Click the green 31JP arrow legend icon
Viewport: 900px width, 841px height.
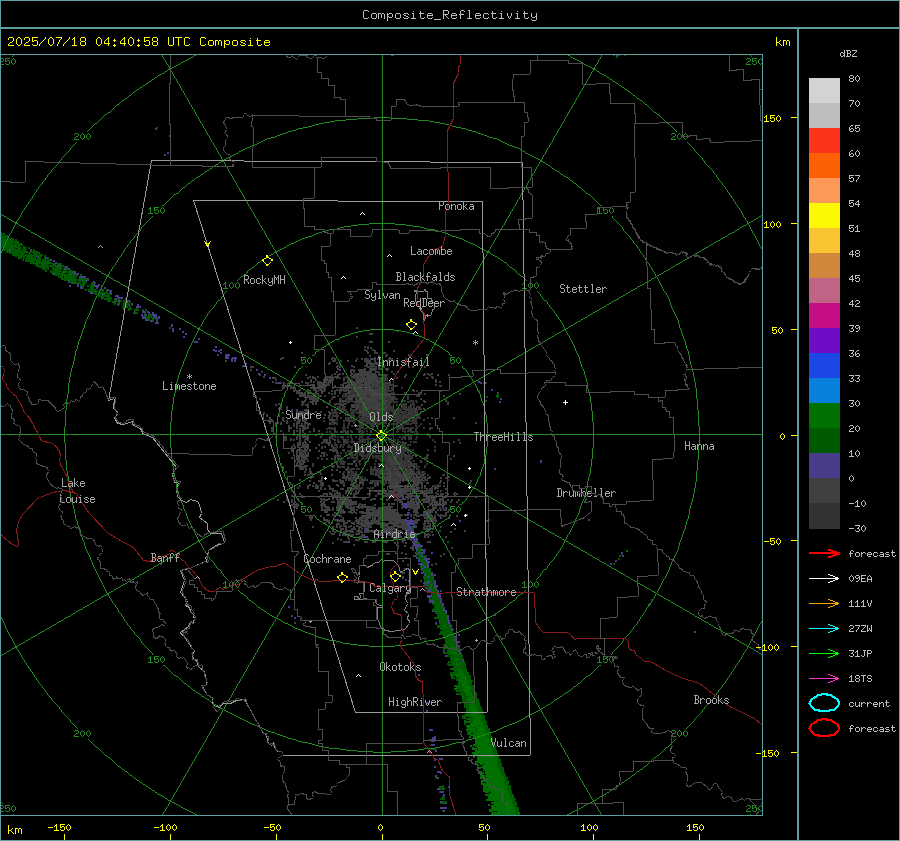click(x=824, y=653)
